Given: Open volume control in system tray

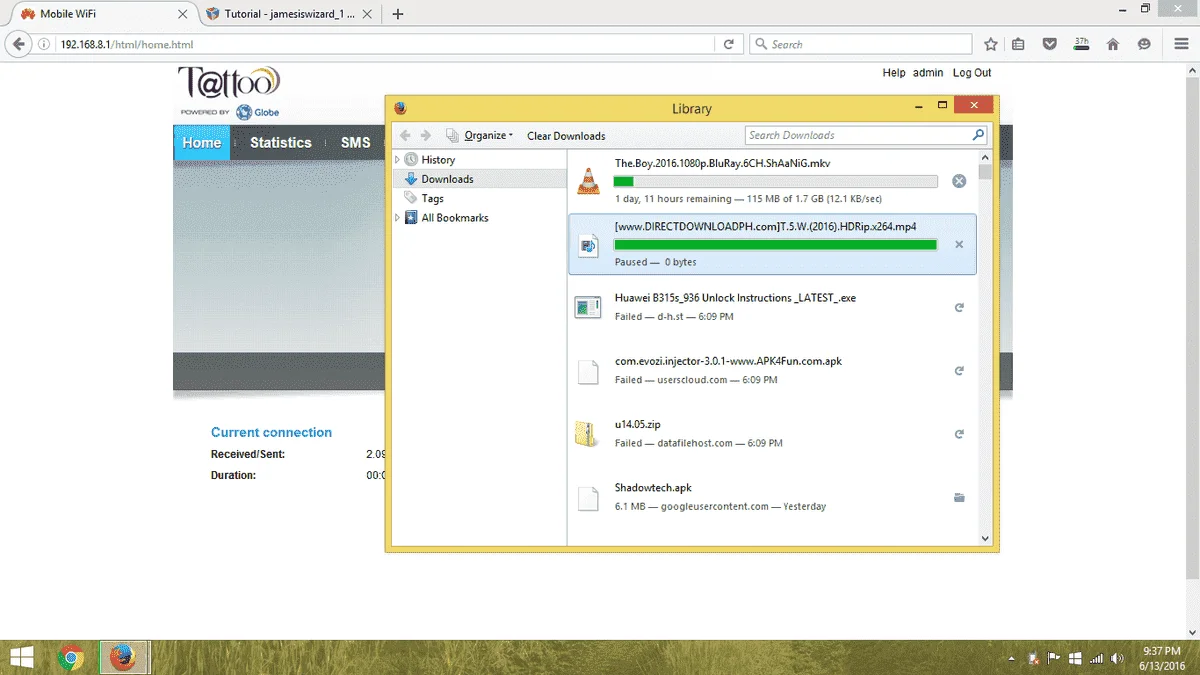Looking at the screenshot, I should point(1118,658).
